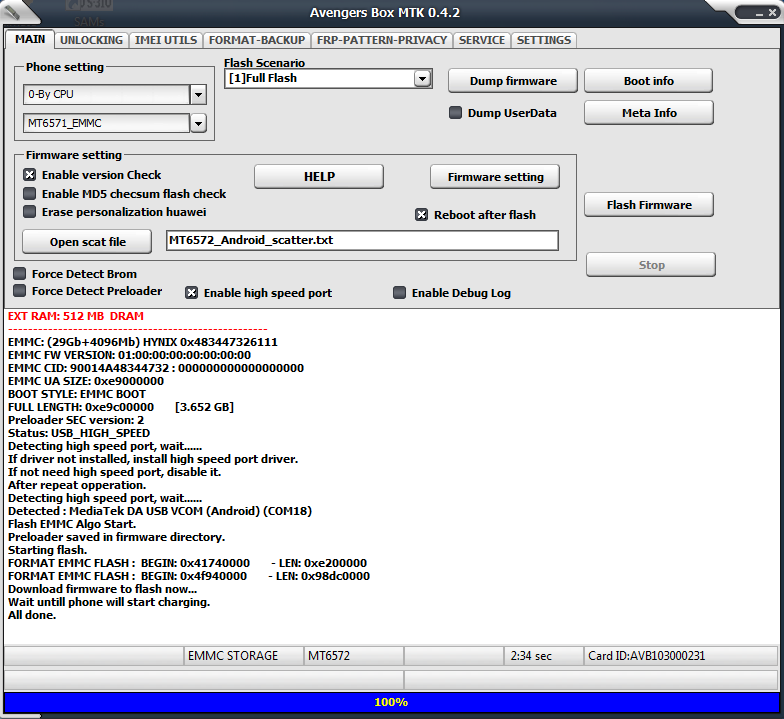Open the Flash Scenario dropdown arrow
The height and width of the screenshot is (719, 784).
(422, 78)
